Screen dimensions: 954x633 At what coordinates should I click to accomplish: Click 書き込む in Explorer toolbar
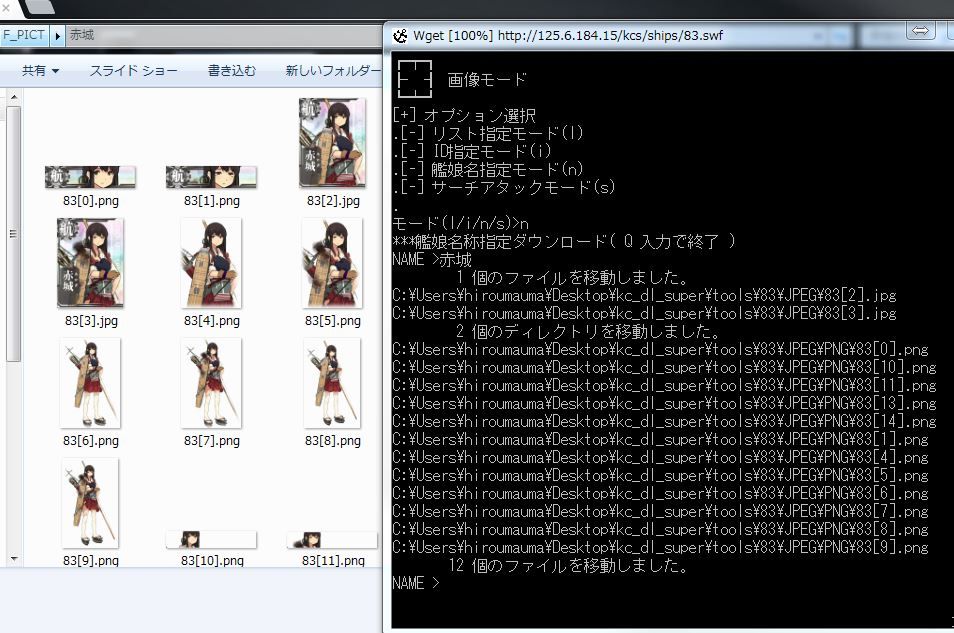[x=232, y=71]
